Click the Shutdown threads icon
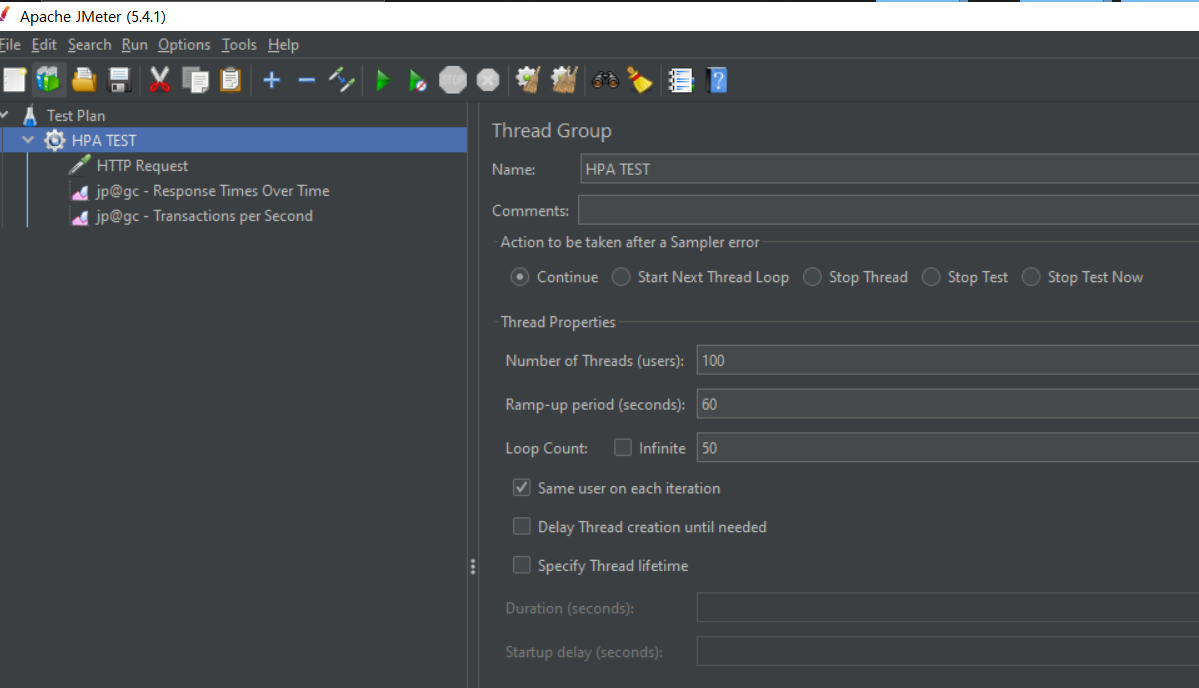 (488, 80)
